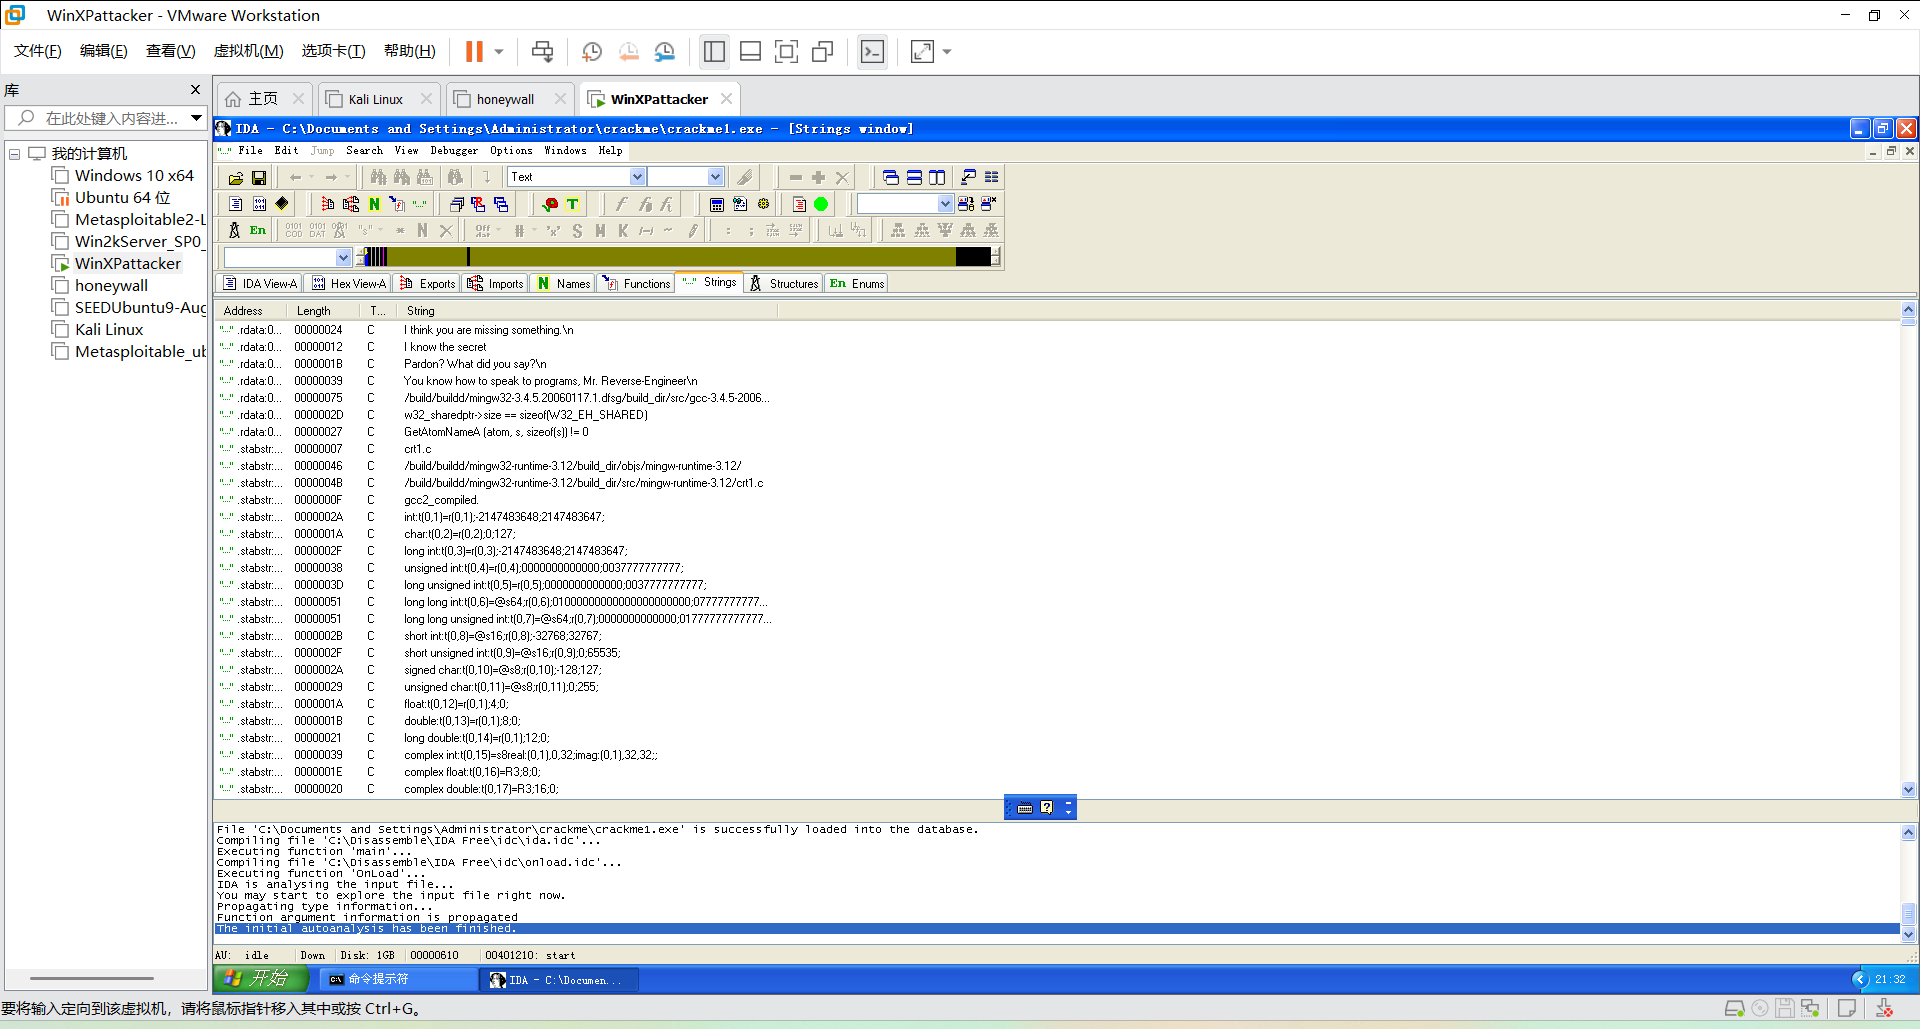Click the Tile vertically icon in IDA
This screenshot has height=1029, width=1920.
937,178
